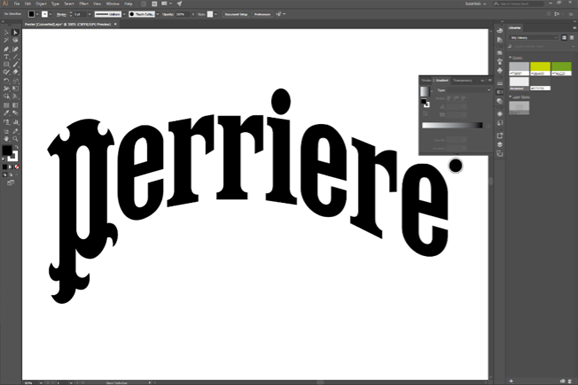Screen dimensions: 578x385
Task: Select the Width tool
Action: [x=6, y=89]
